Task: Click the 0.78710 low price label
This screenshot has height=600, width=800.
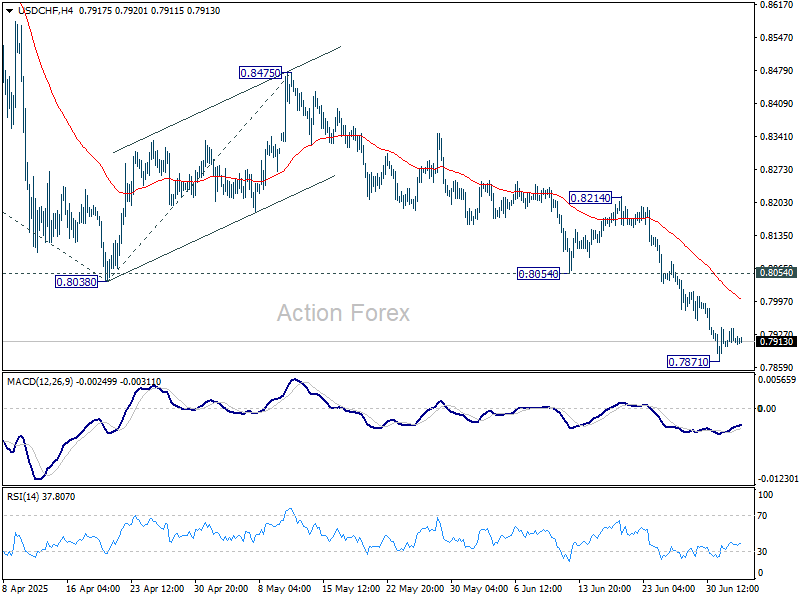Action: tap(688, 362)
